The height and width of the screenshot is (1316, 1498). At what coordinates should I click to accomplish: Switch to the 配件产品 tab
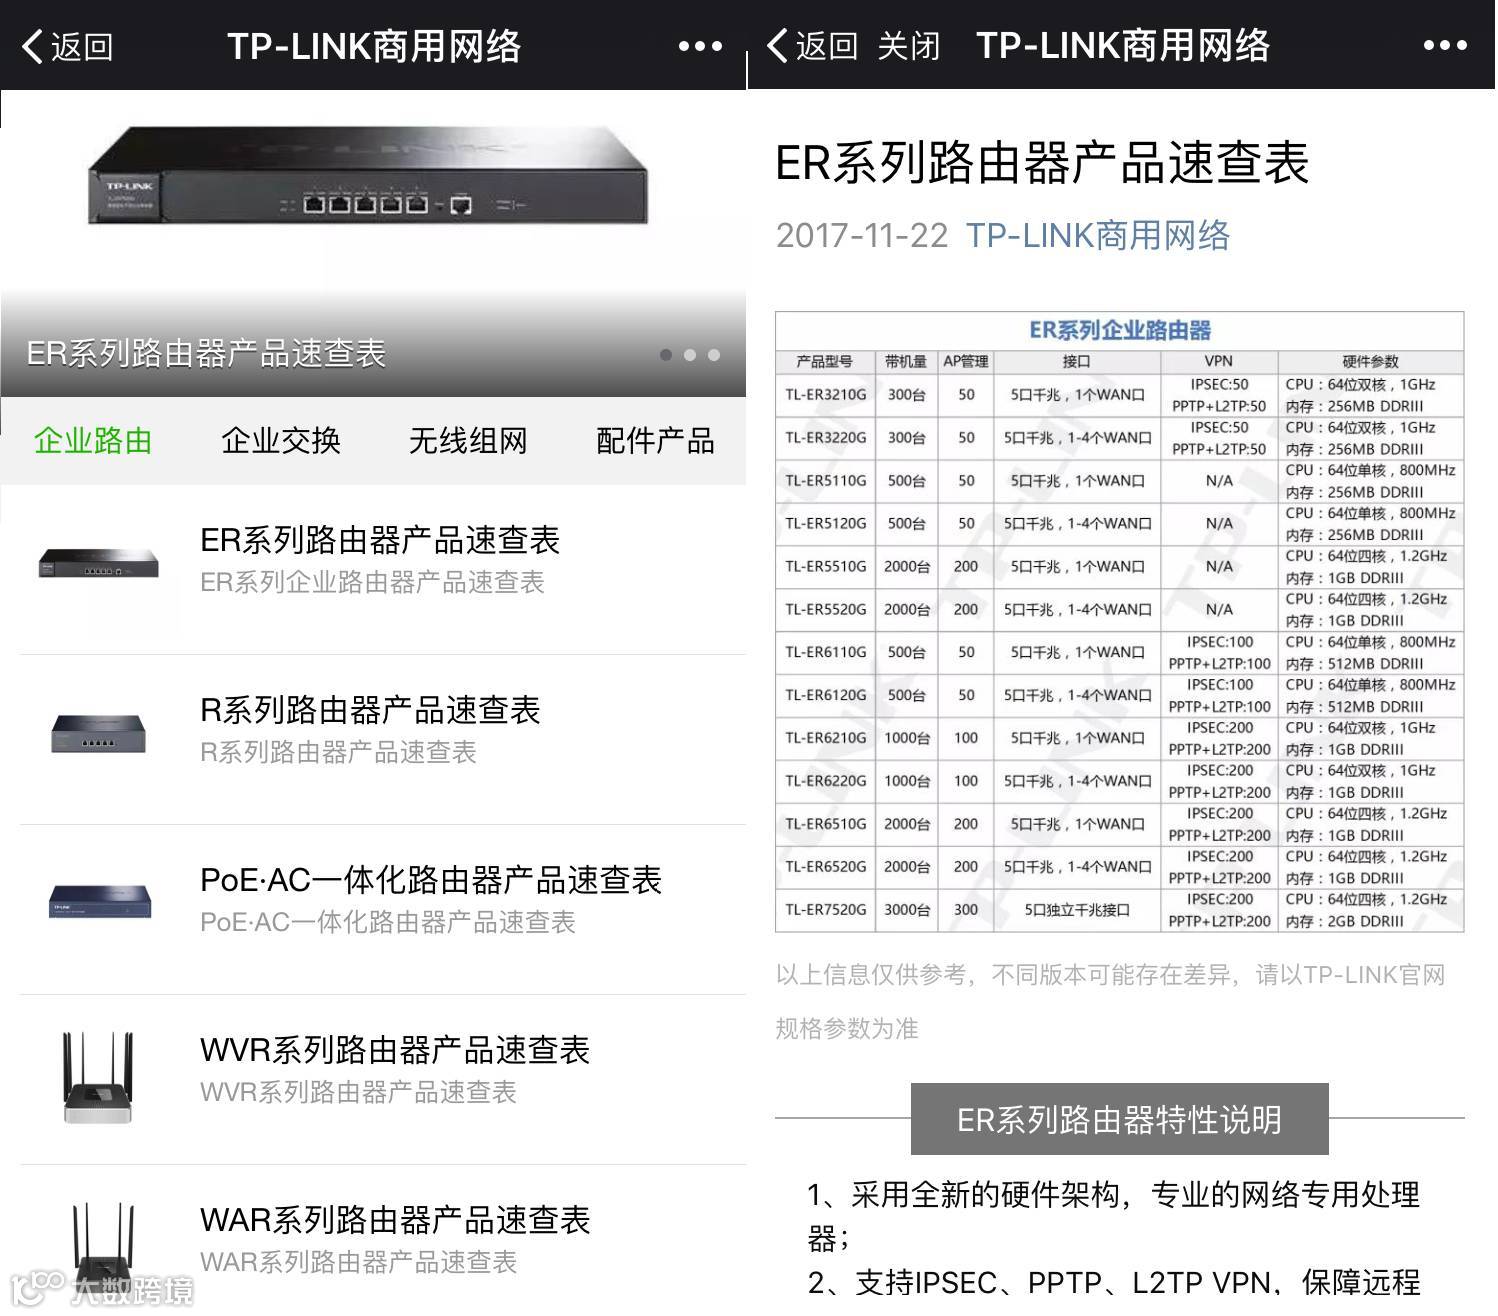[x=656, y=440]
